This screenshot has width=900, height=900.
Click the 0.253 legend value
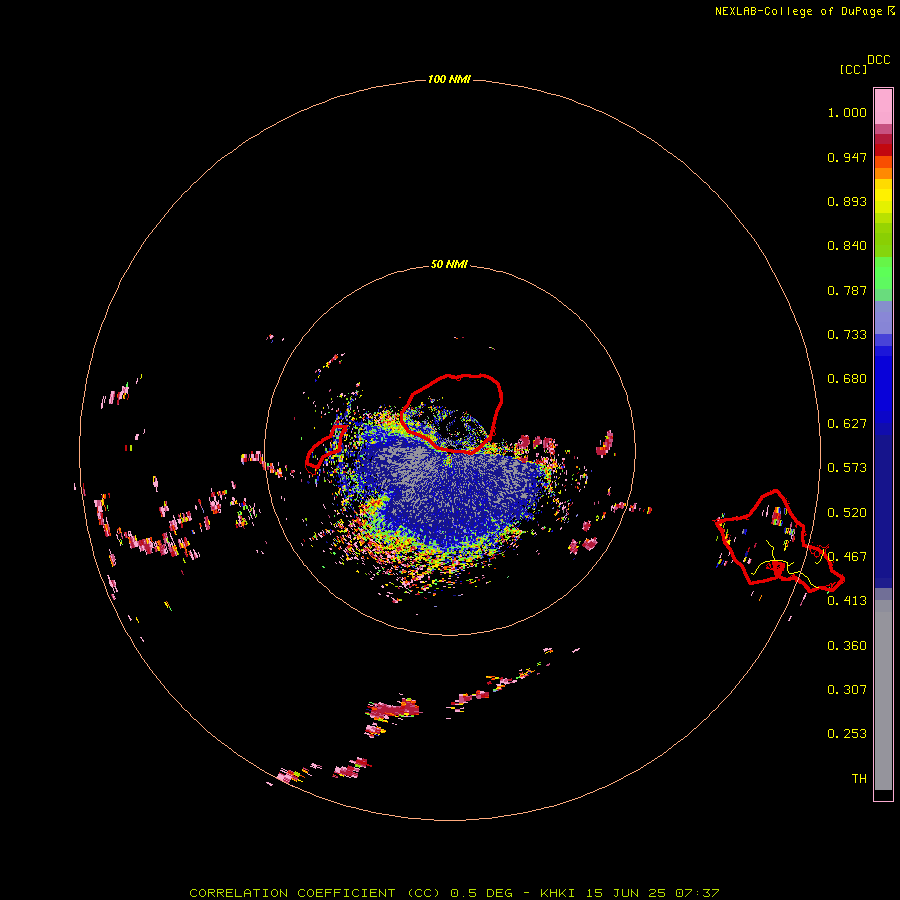coord(847,734)
